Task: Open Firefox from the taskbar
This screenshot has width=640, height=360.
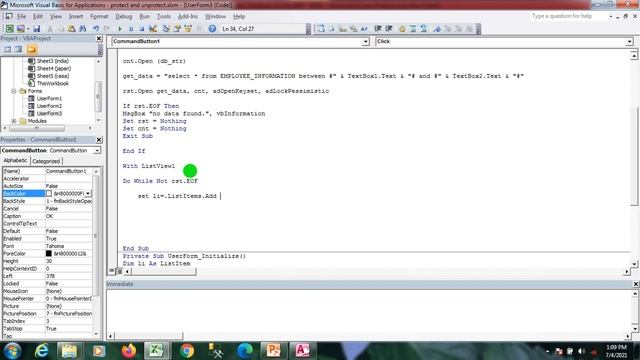Action: (x=129, y=350)
